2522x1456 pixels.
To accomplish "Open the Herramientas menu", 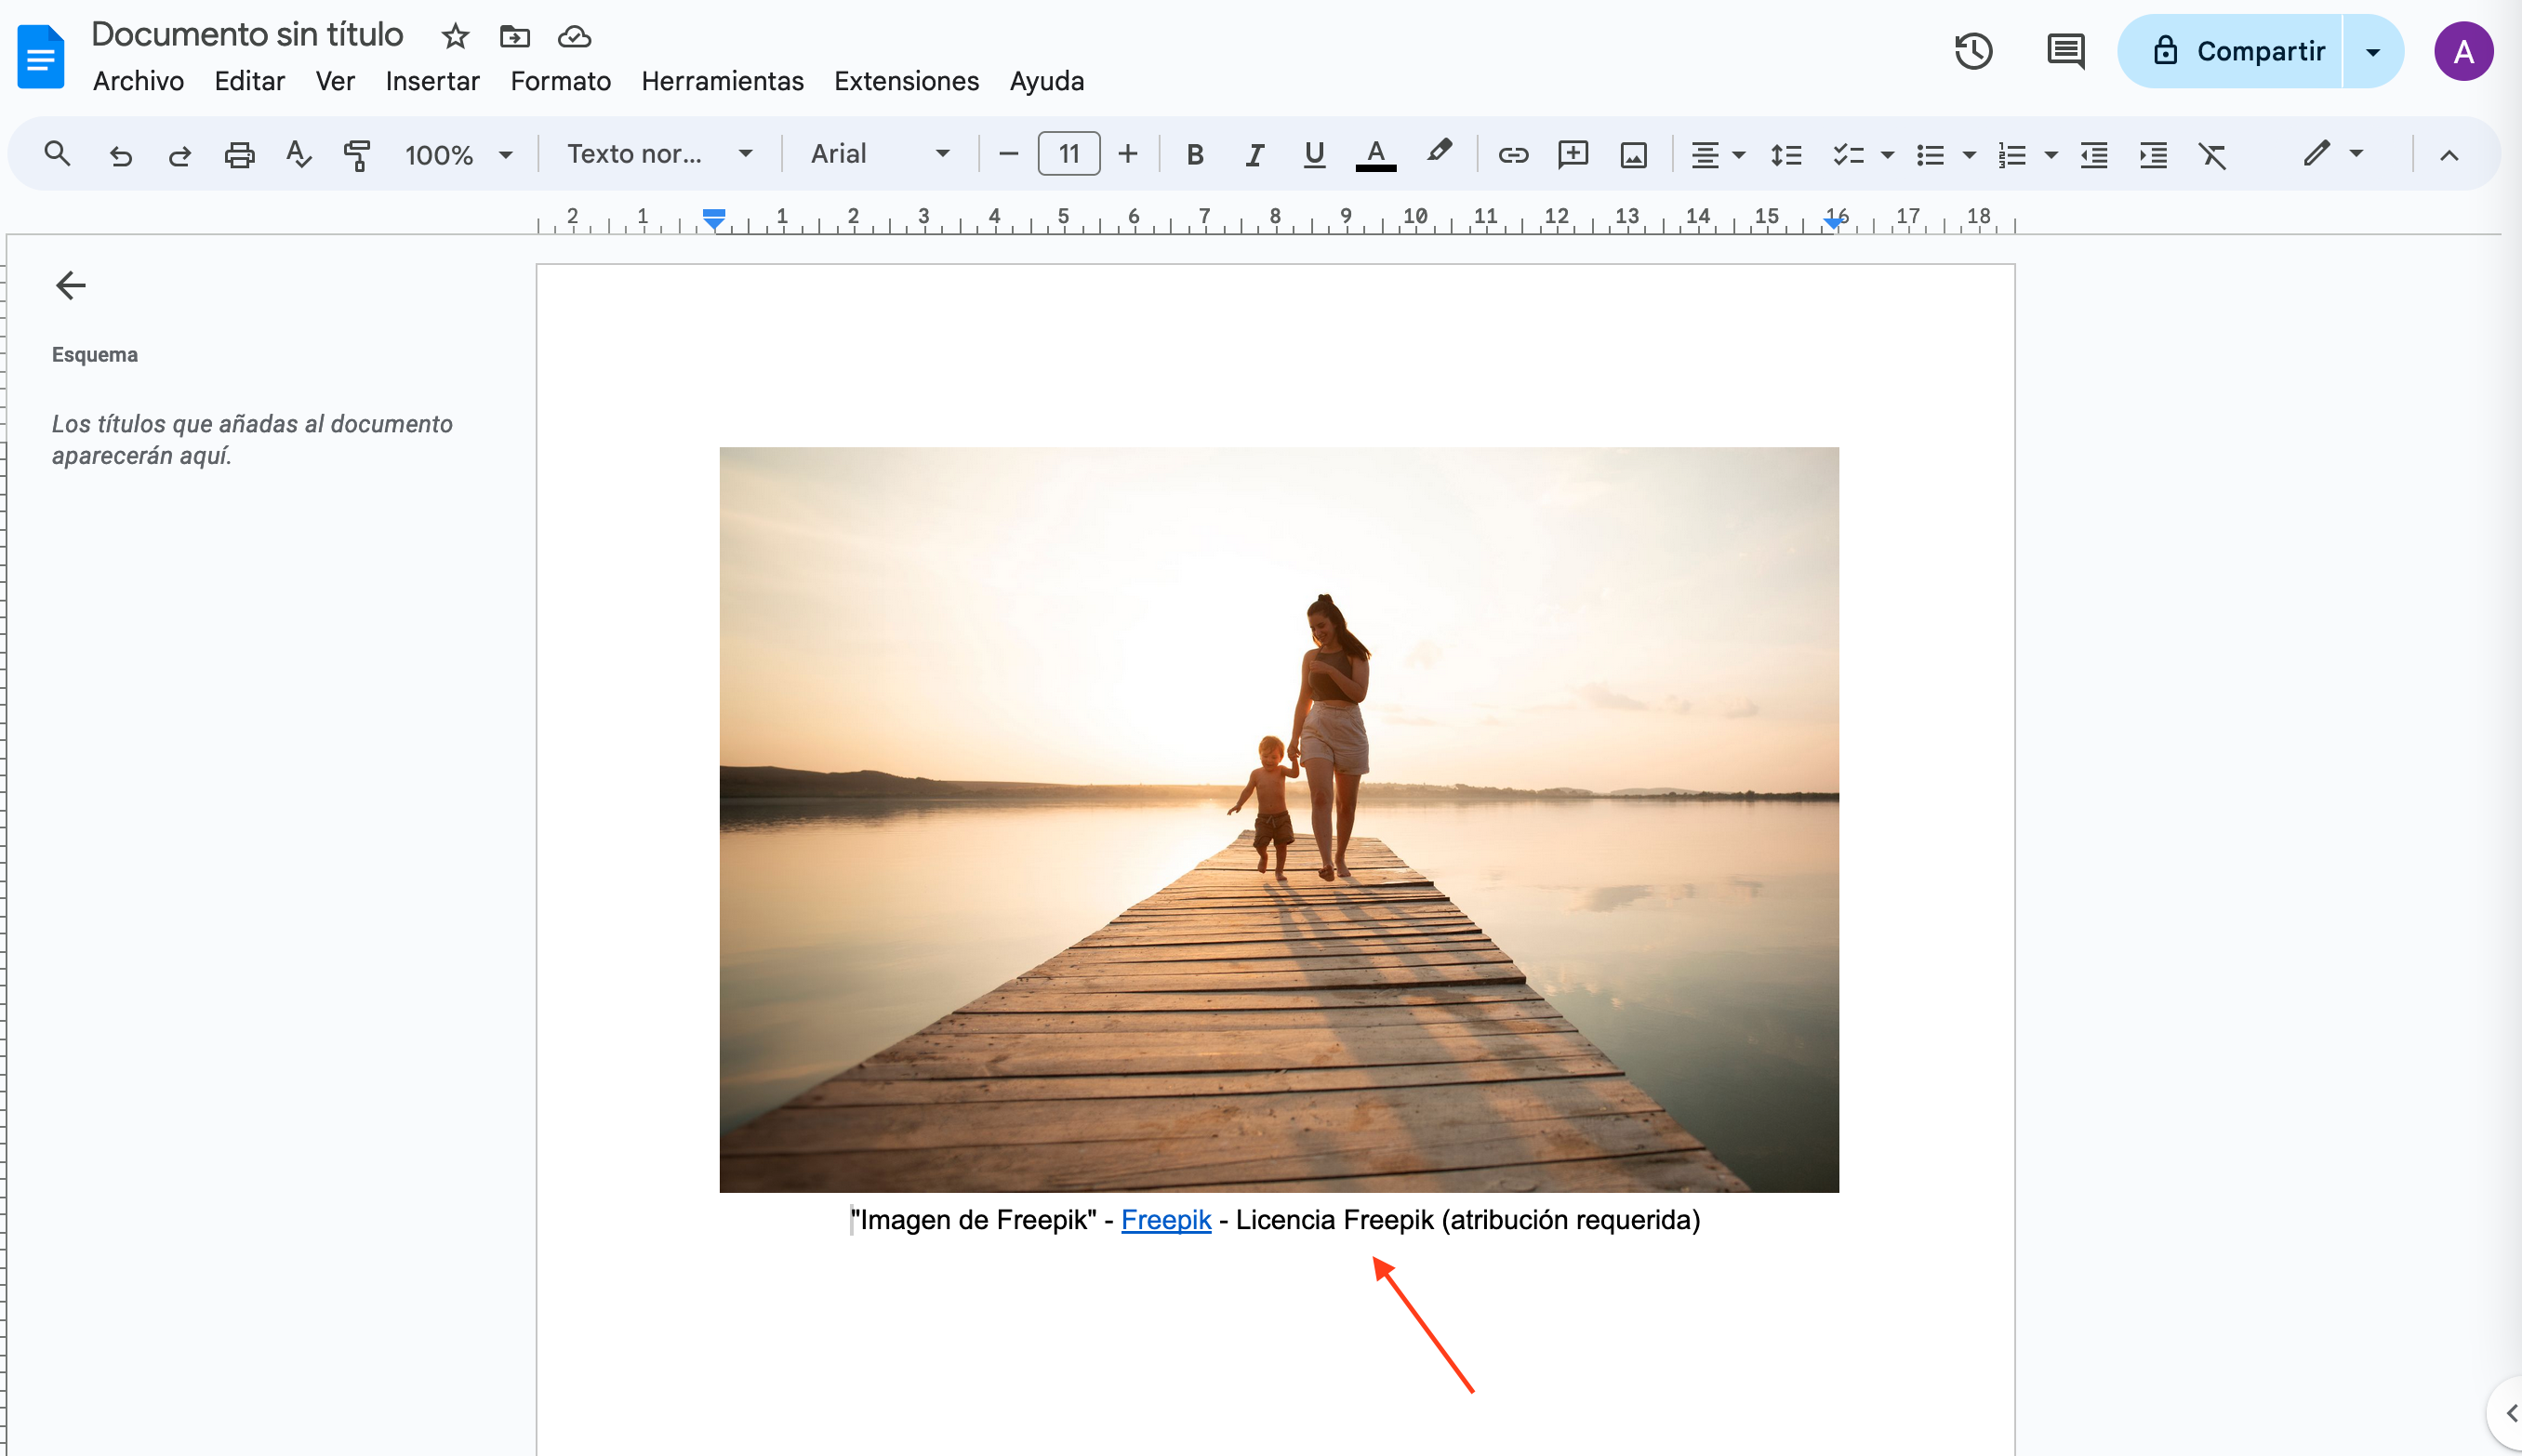I will click(x=722, y=81).
